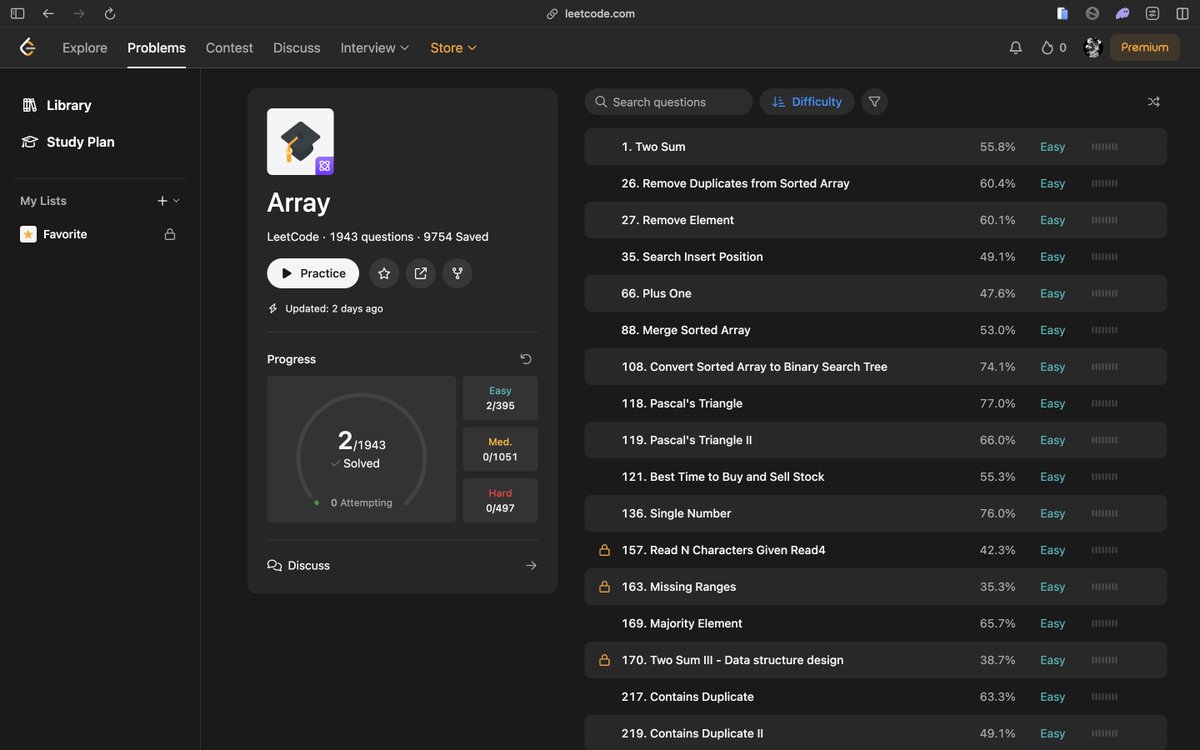Screen dimensions: 1200x750
Task: Select the Problems tab
Action: click(x=156, y=48)
